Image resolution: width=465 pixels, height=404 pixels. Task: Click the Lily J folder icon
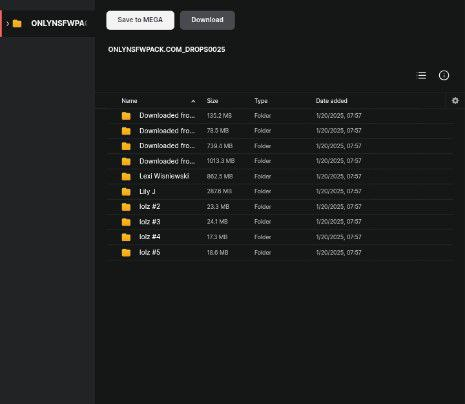pos(126,192)
